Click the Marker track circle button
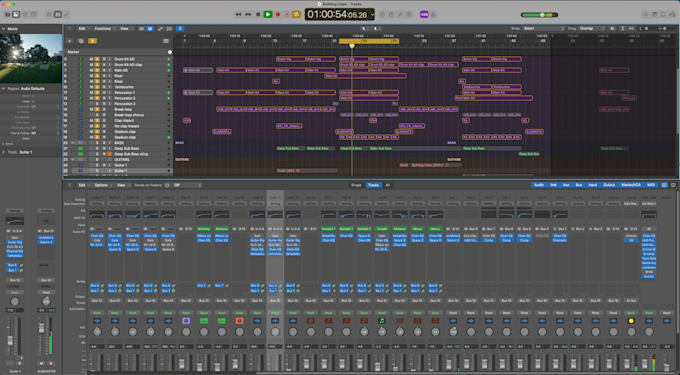Screen dimensions: 680x375 170,52
